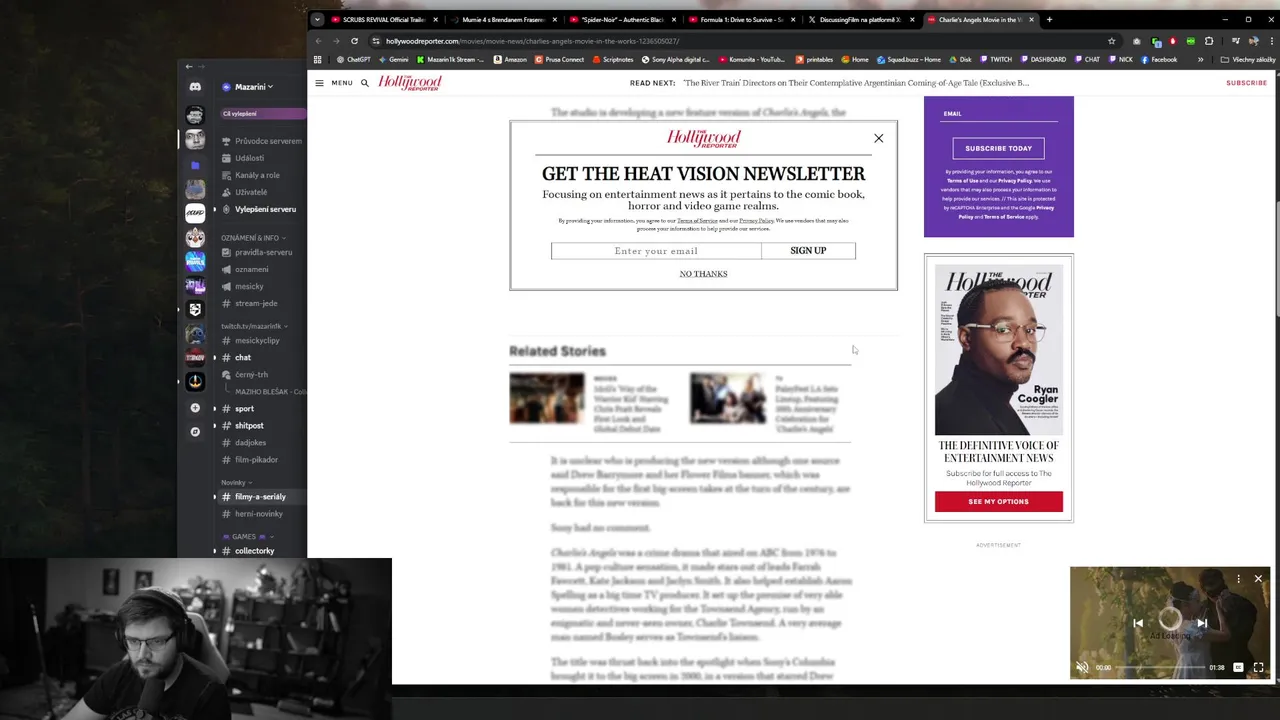Close the floating video player

click(1258, 579)
